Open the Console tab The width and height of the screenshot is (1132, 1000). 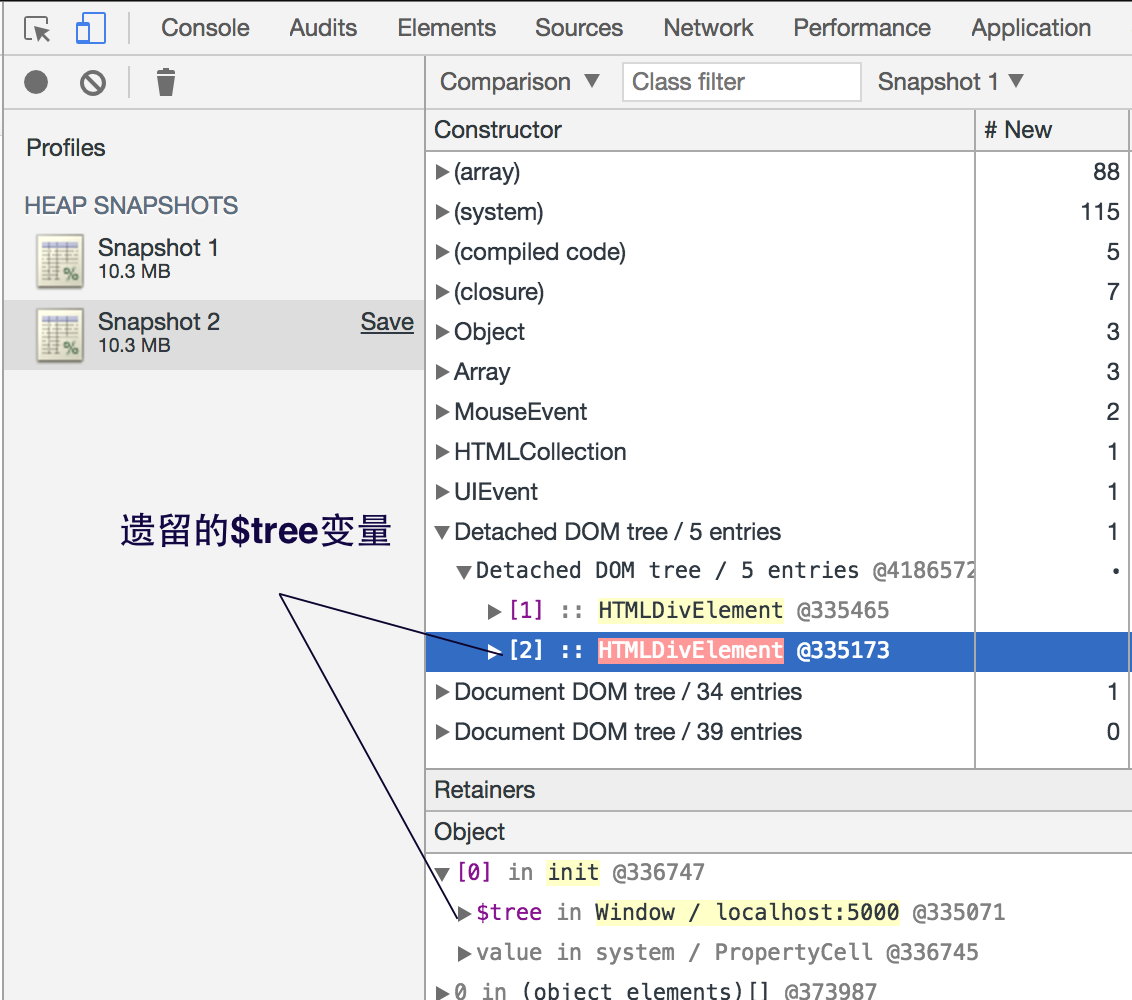[x=205, y=27]
